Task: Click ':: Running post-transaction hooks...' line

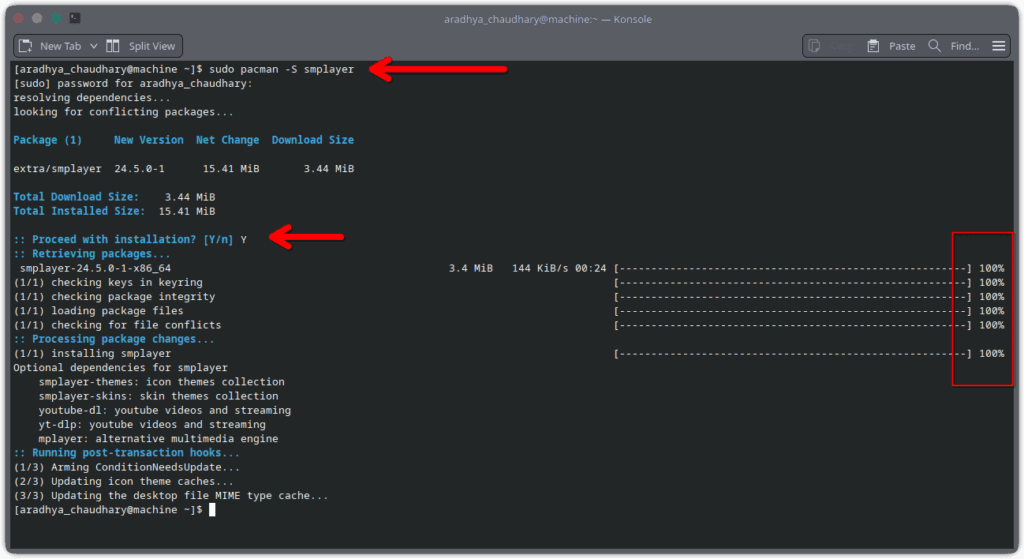Action: tap(127, 453)
